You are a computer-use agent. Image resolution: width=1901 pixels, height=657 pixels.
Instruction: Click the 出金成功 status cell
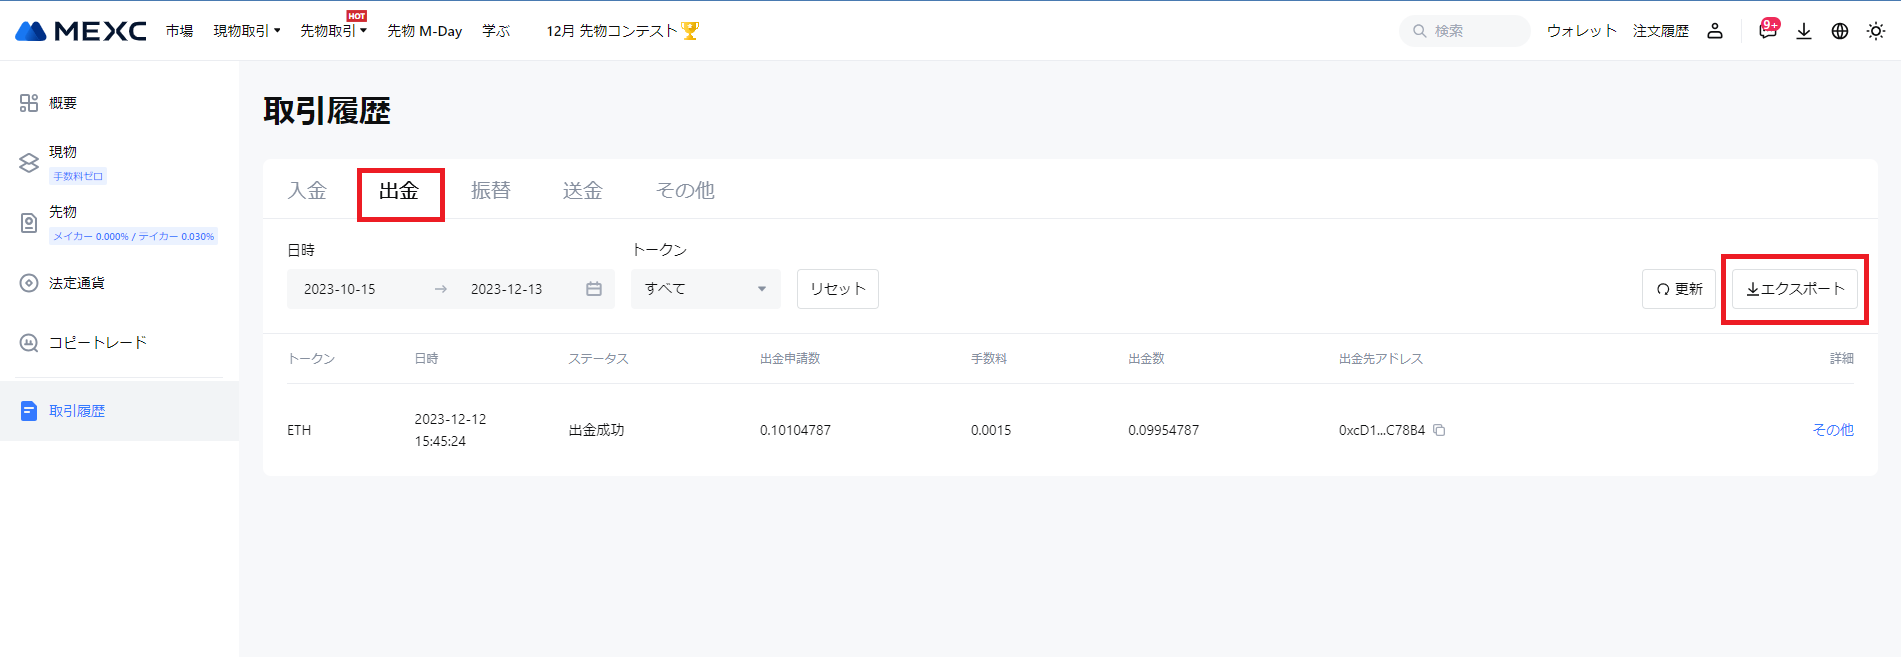click(x=596, y=430)
